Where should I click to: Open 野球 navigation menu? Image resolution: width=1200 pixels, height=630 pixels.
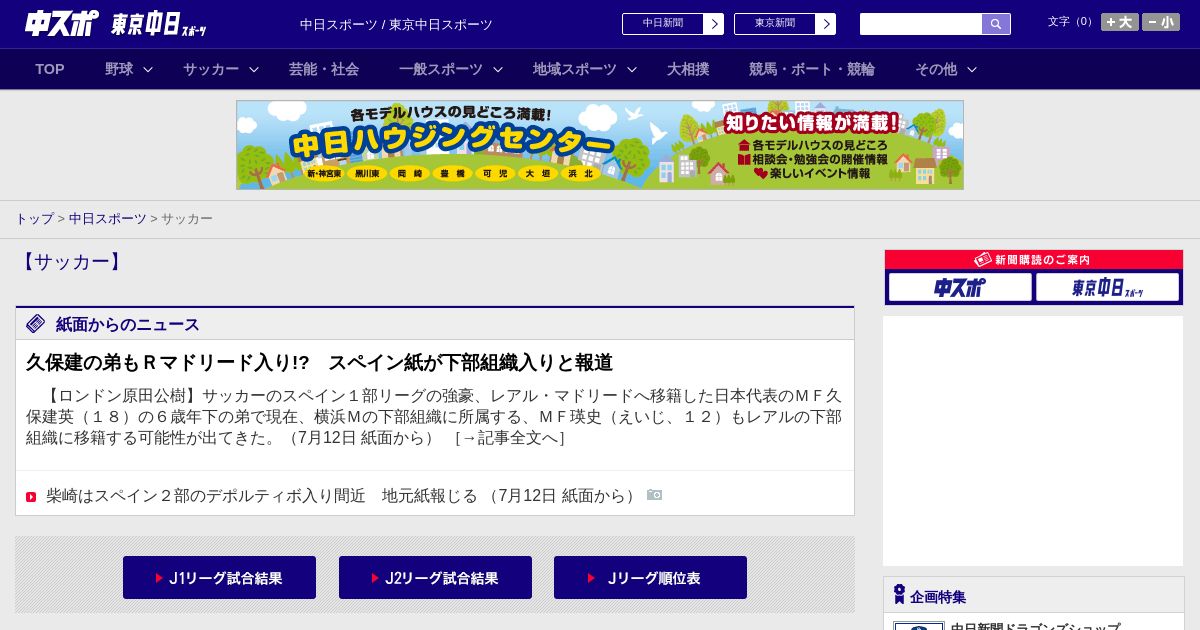(119, 69)
